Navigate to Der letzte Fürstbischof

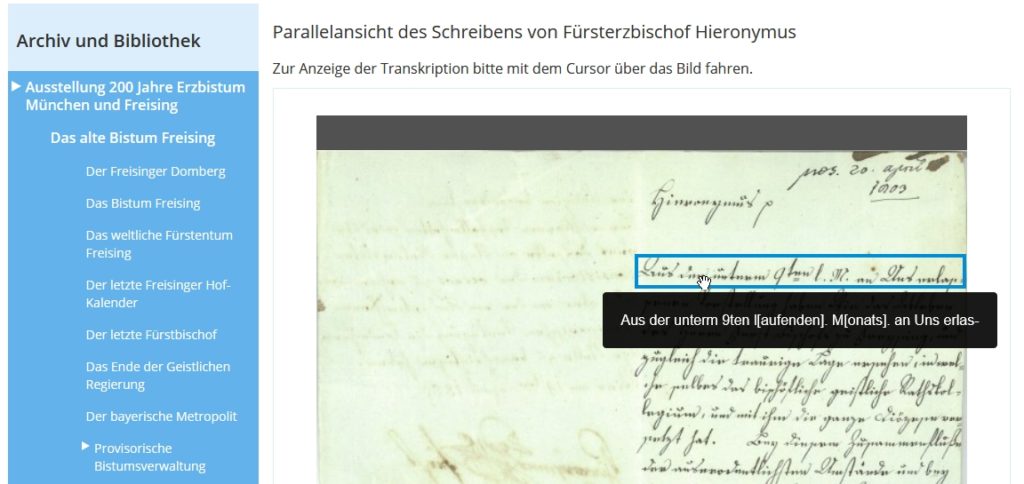coord(151,334)
